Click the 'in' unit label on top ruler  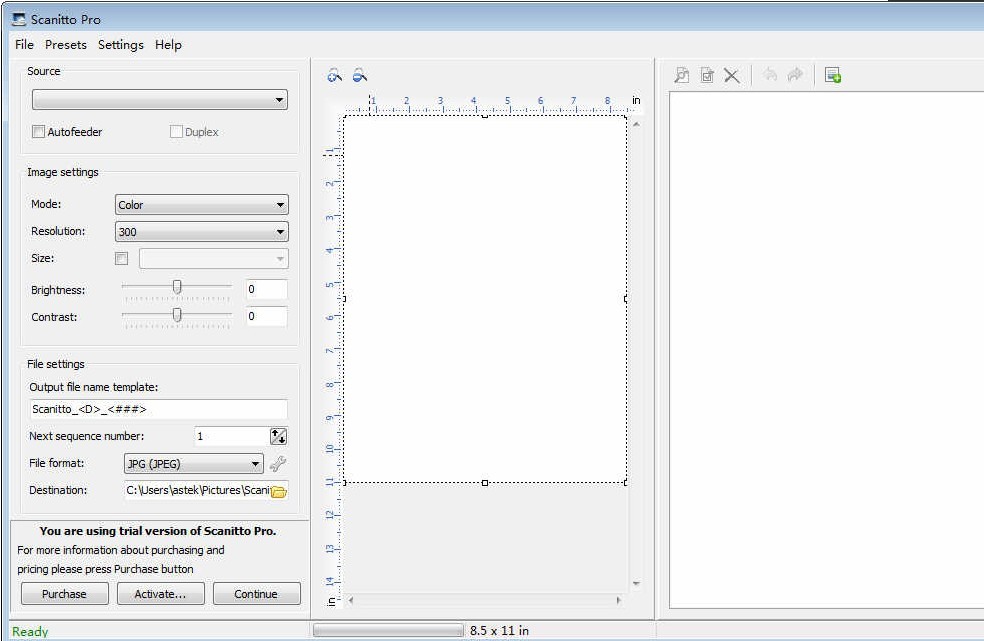click(x=636, y=100)
